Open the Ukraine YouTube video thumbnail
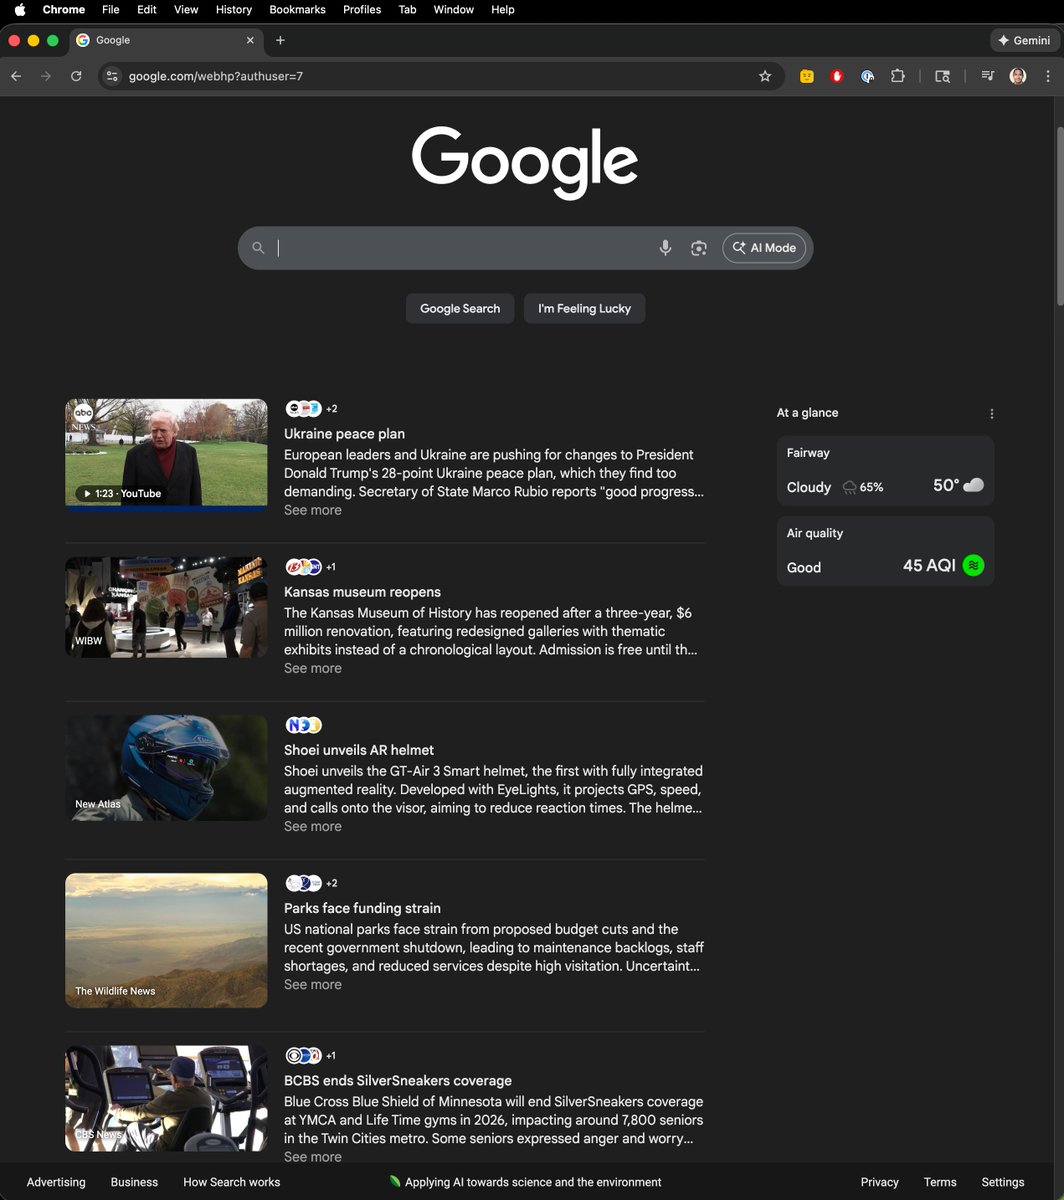 [166, 453]
